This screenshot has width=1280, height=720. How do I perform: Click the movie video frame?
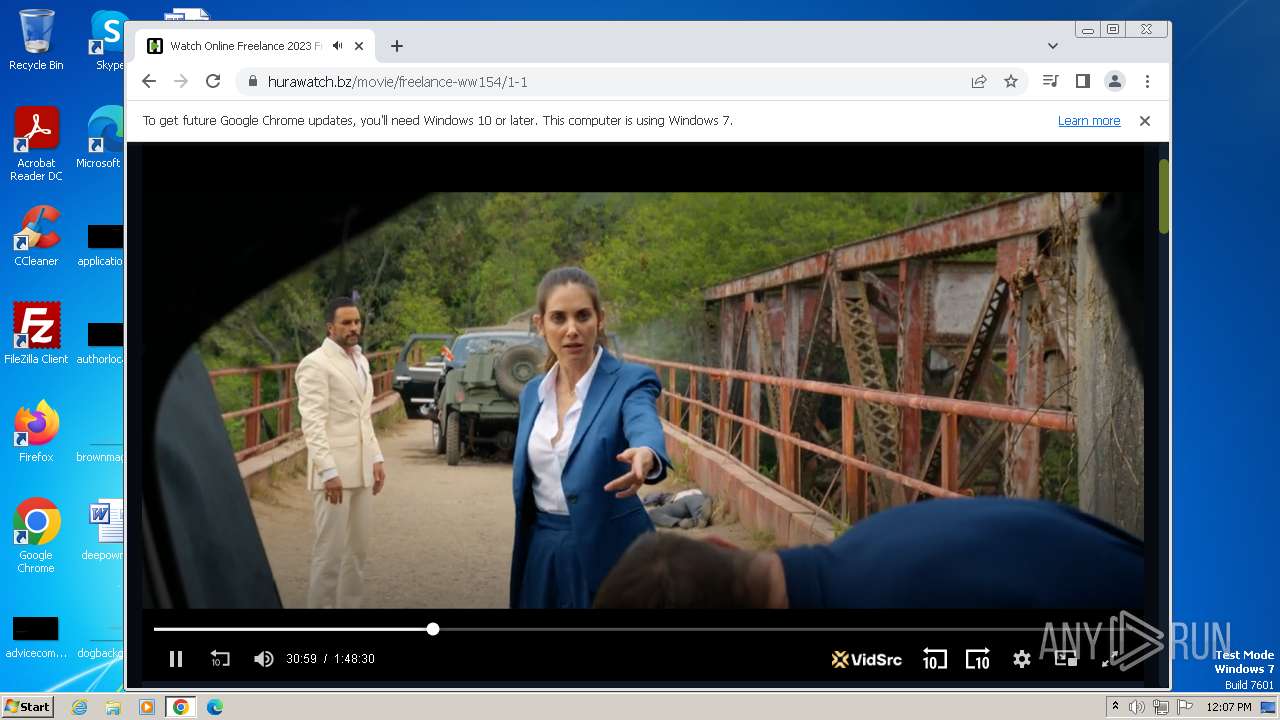click(x=642, y=400)
